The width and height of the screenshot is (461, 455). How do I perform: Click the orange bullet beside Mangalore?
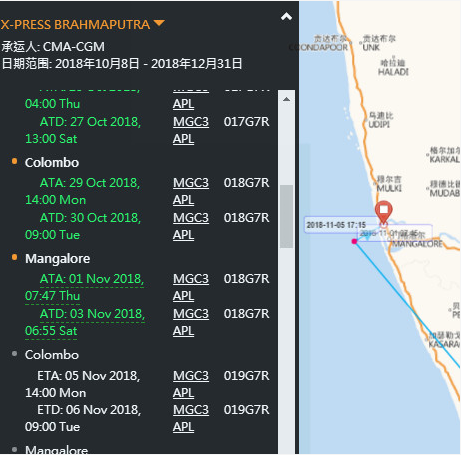click(14, 257)
